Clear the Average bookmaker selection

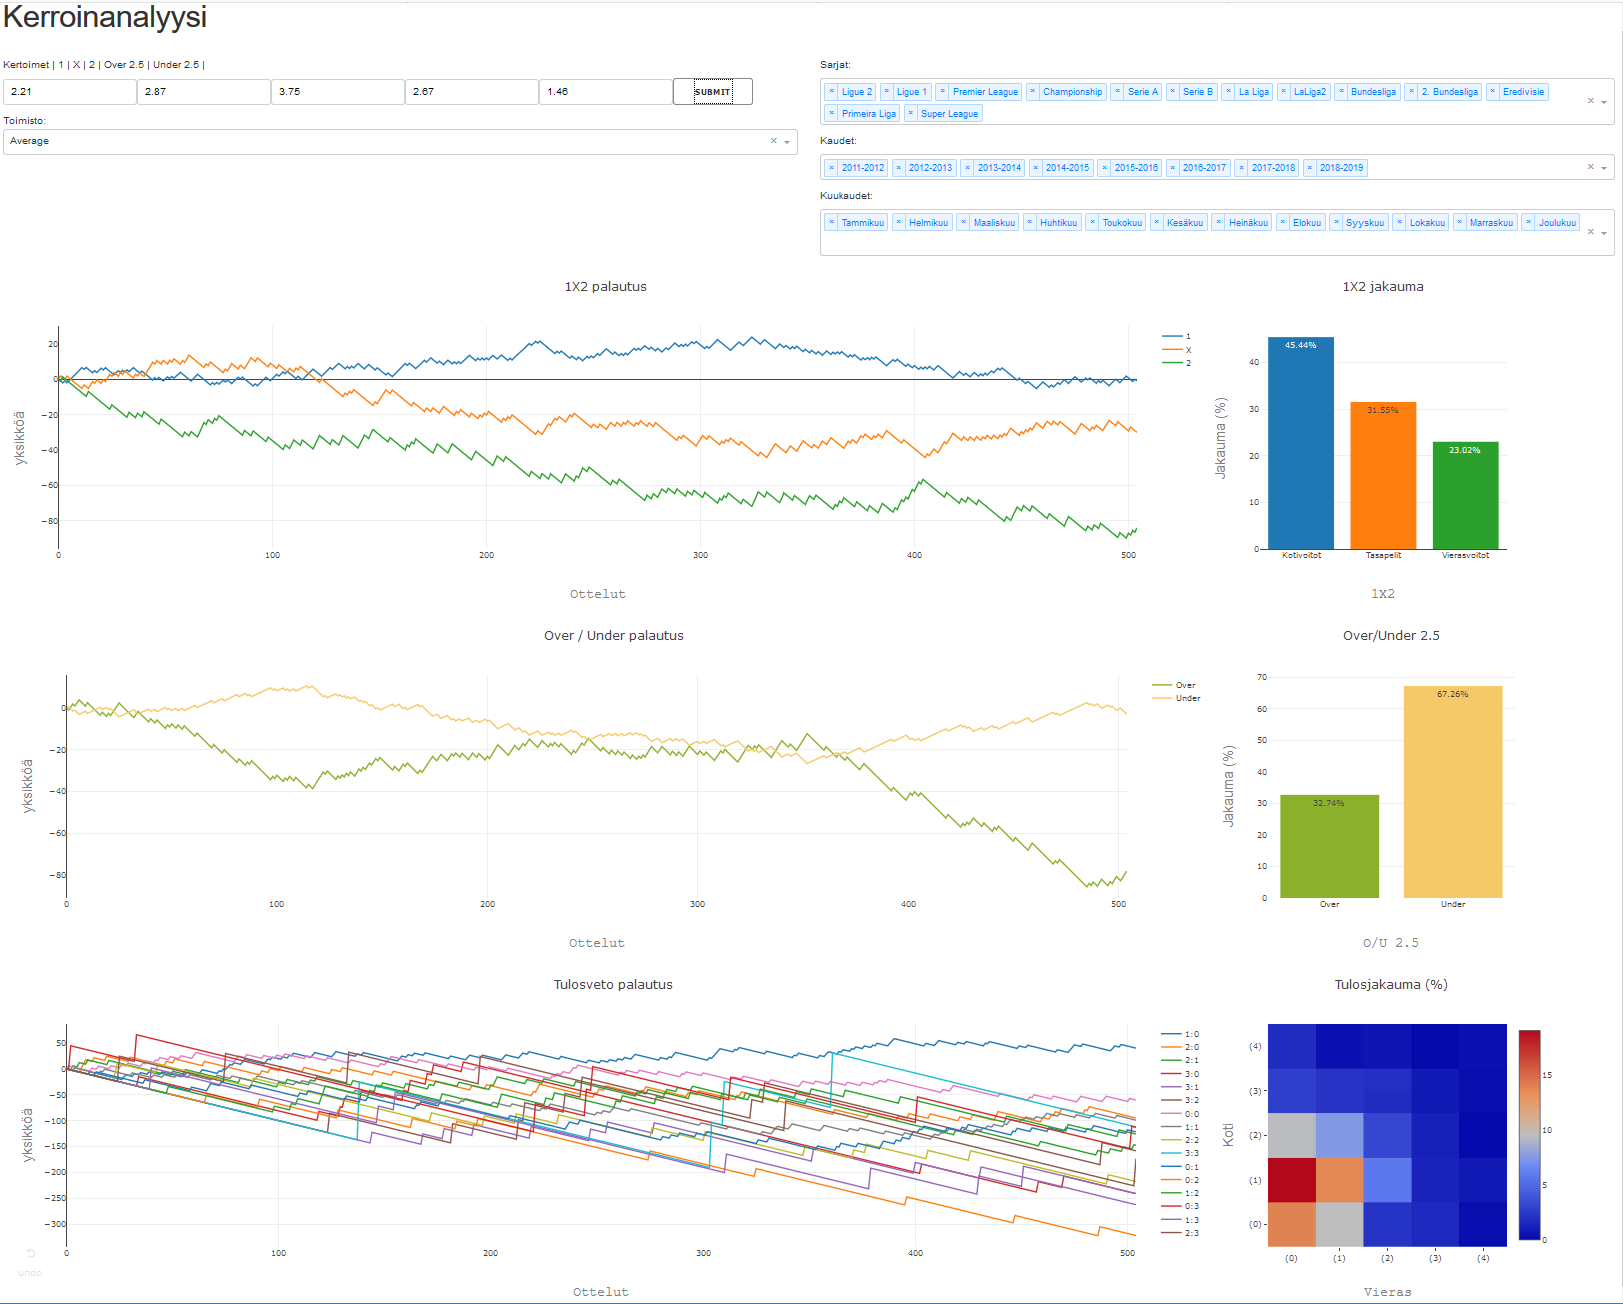[x=773, y=141]
